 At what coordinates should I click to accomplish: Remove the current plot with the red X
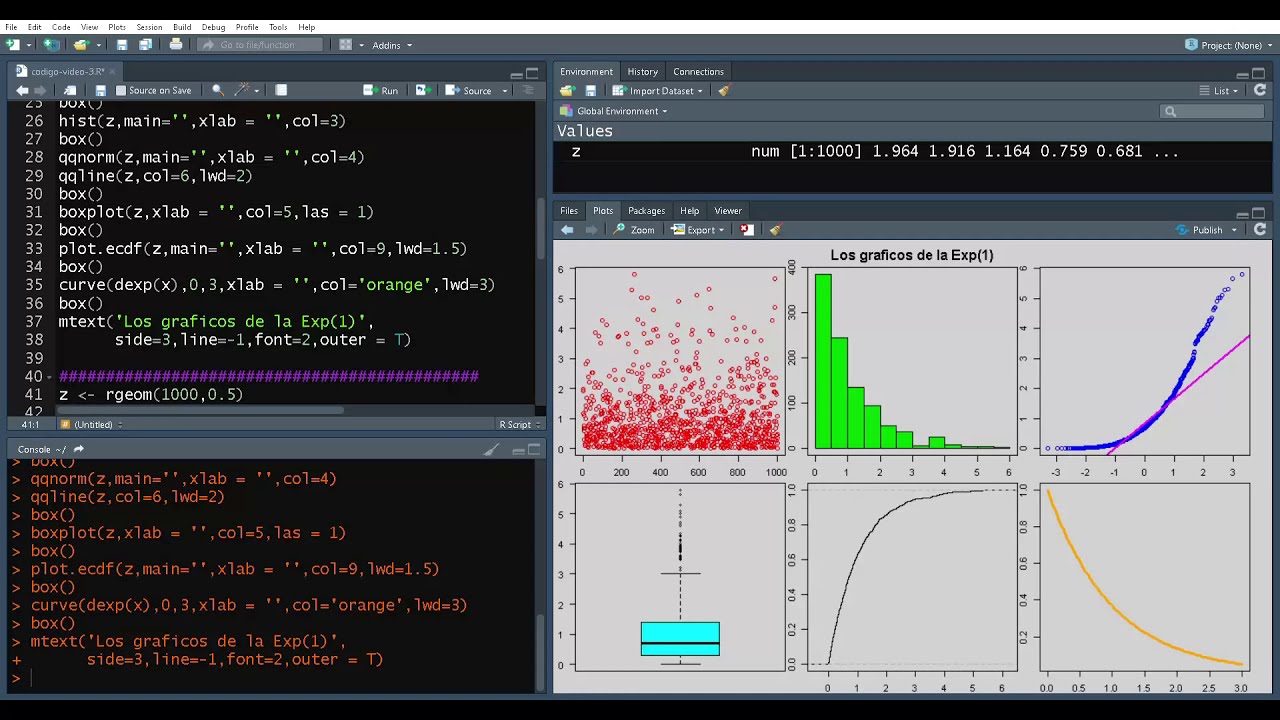[747, 230]
